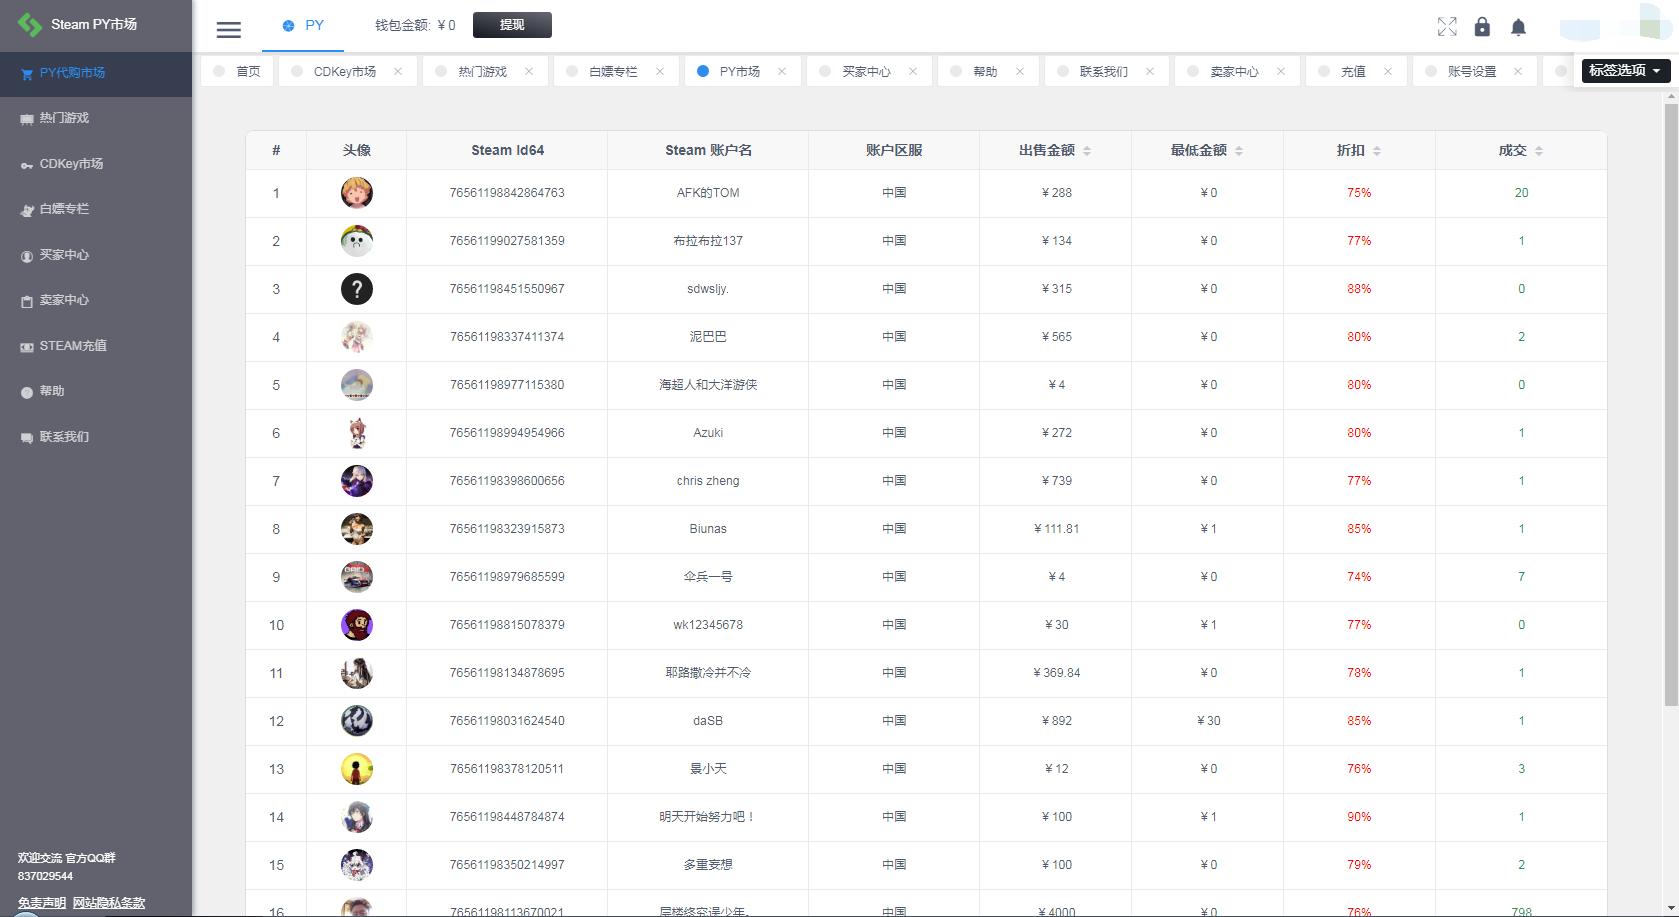Sort by 最低金额 using its sorter
1679x917 pixels.
tap(1239, 150)
